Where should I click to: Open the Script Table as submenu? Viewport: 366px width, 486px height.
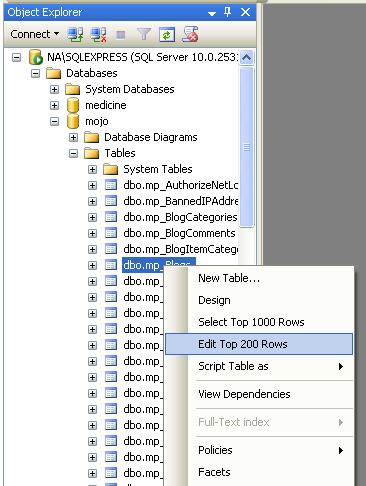[259, 366]
